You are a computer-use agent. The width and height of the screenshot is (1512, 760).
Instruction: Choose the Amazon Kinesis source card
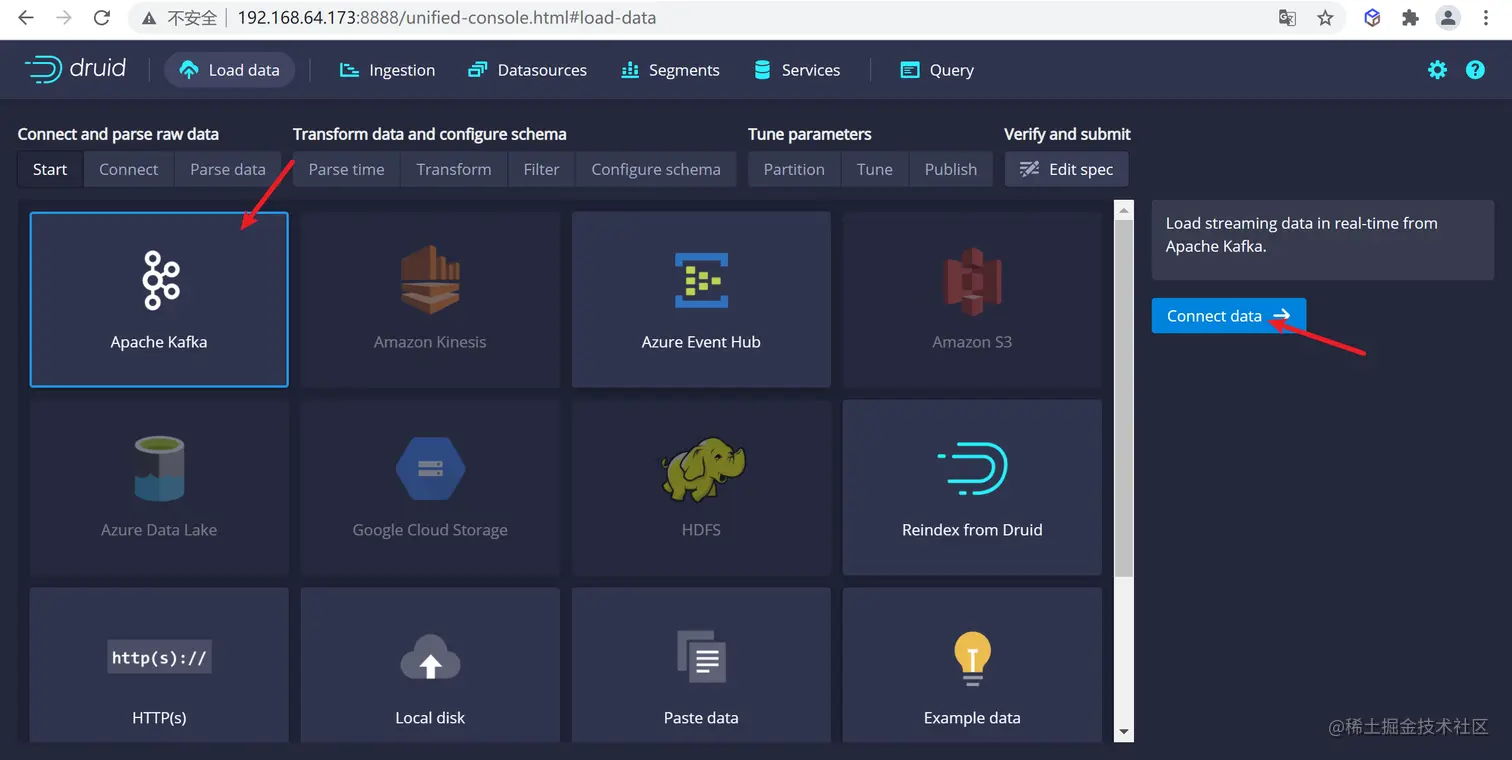[x=430, y=299]
